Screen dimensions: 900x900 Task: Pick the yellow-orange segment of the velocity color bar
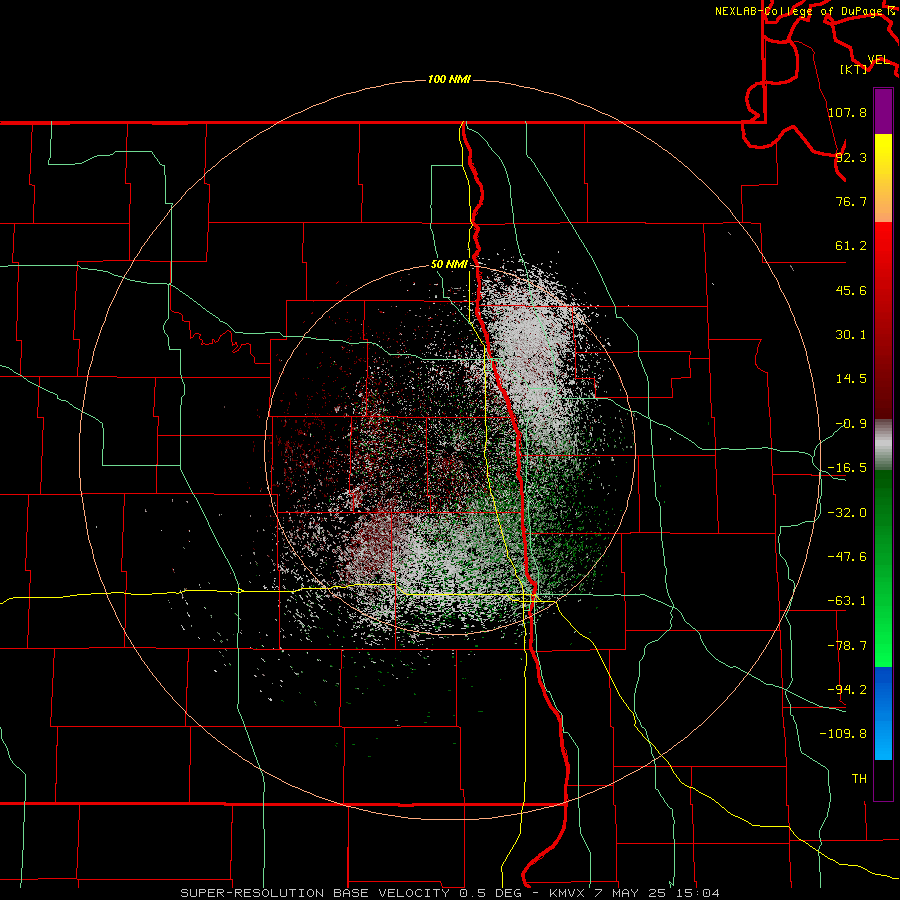coord(883,178)
